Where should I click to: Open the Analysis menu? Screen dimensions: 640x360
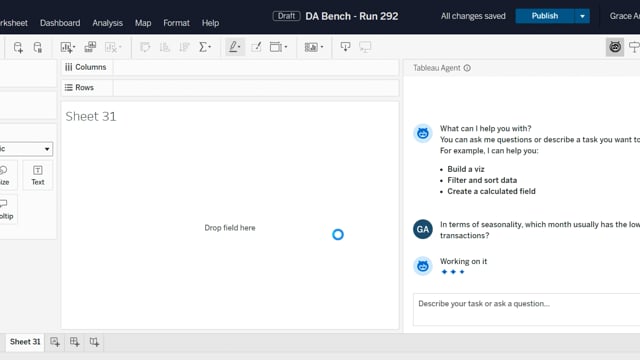pos(107,23)
